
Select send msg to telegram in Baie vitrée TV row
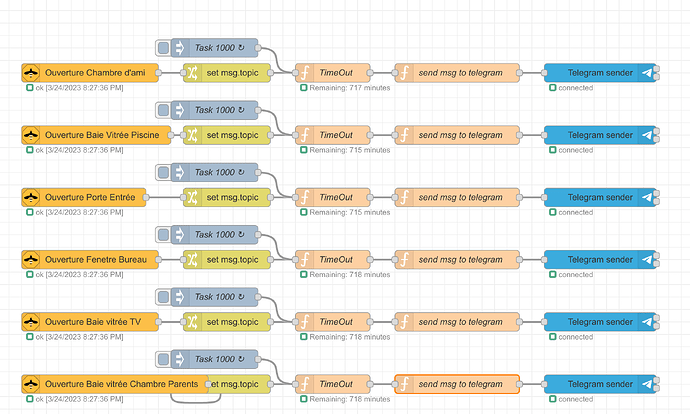click(x=460, y=322)
